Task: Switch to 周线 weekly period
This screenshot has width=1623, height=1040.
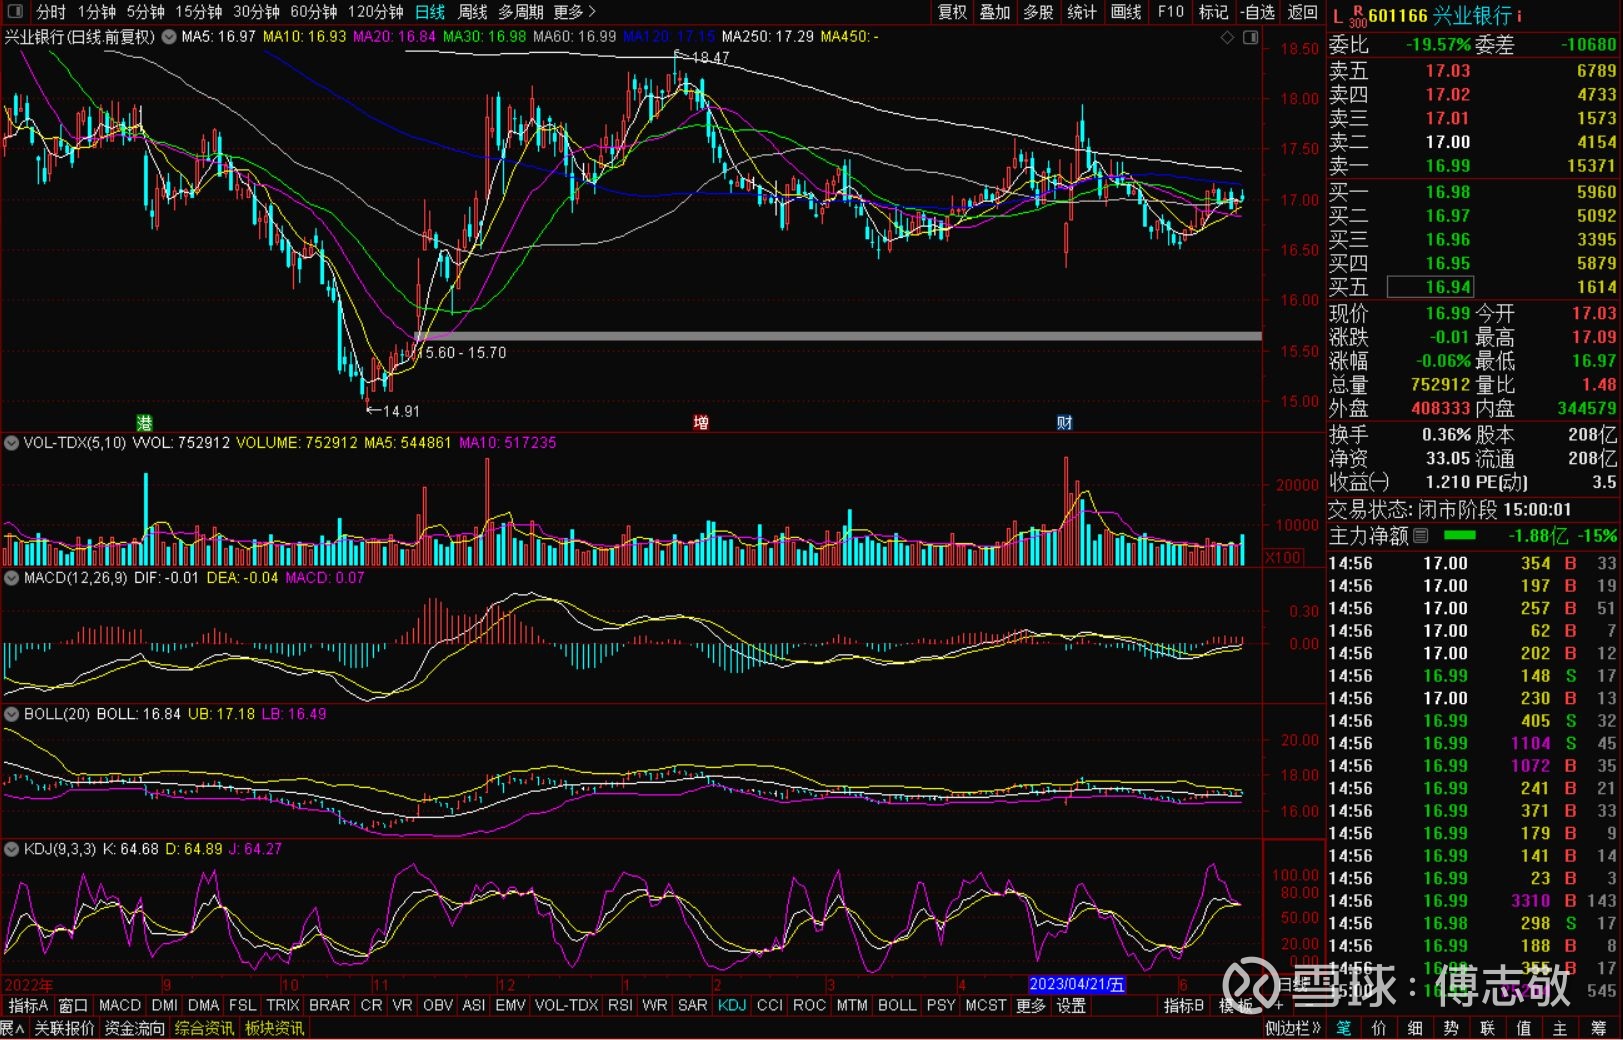Action: point(472,12)
